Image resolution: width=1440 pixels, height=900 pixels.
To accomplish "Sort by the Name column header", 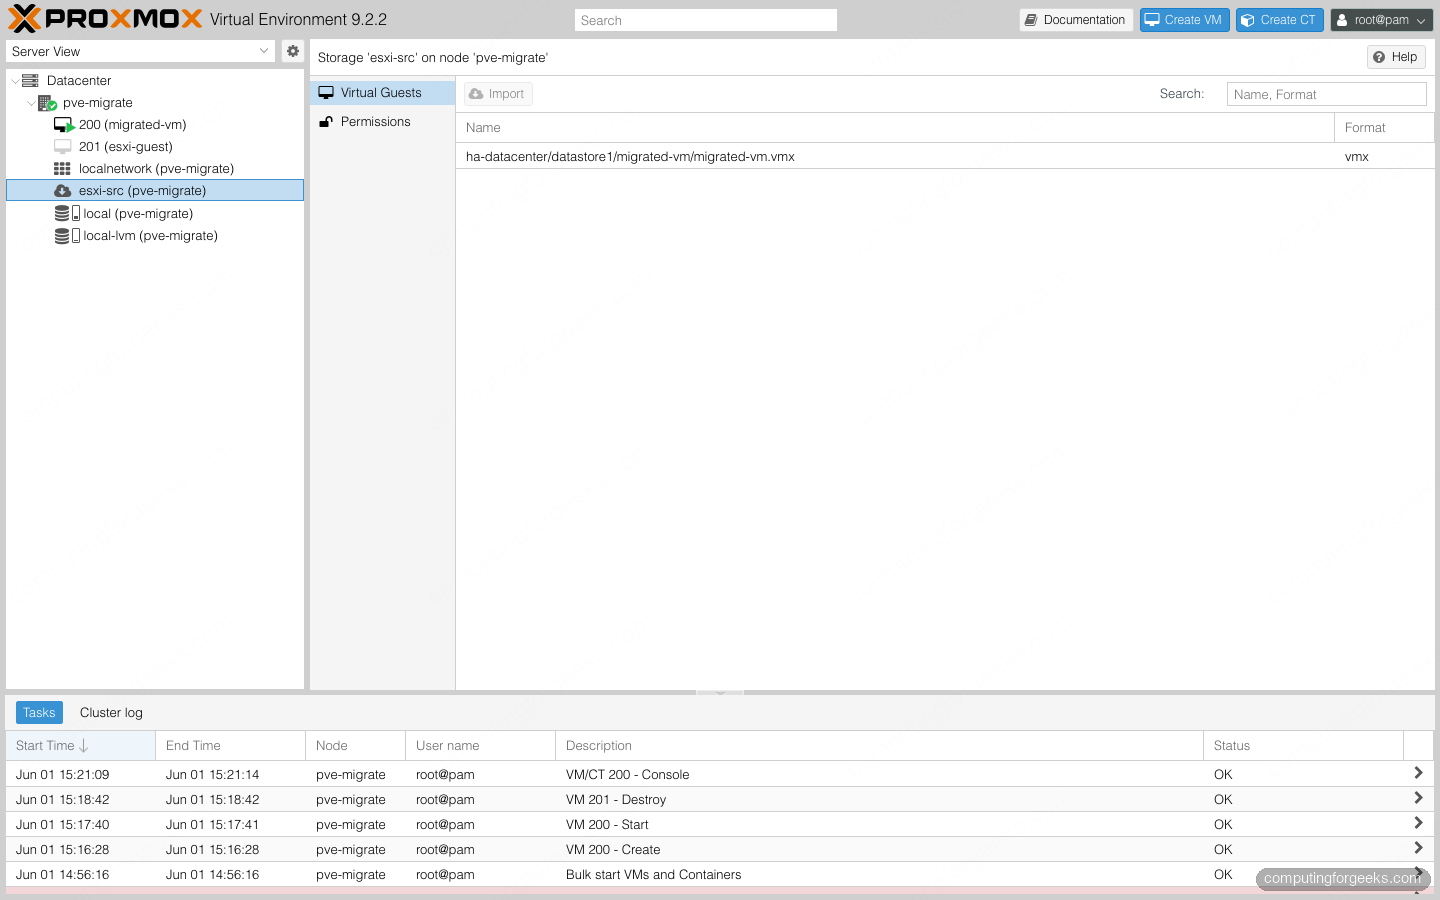I will (x=895, y=128).
